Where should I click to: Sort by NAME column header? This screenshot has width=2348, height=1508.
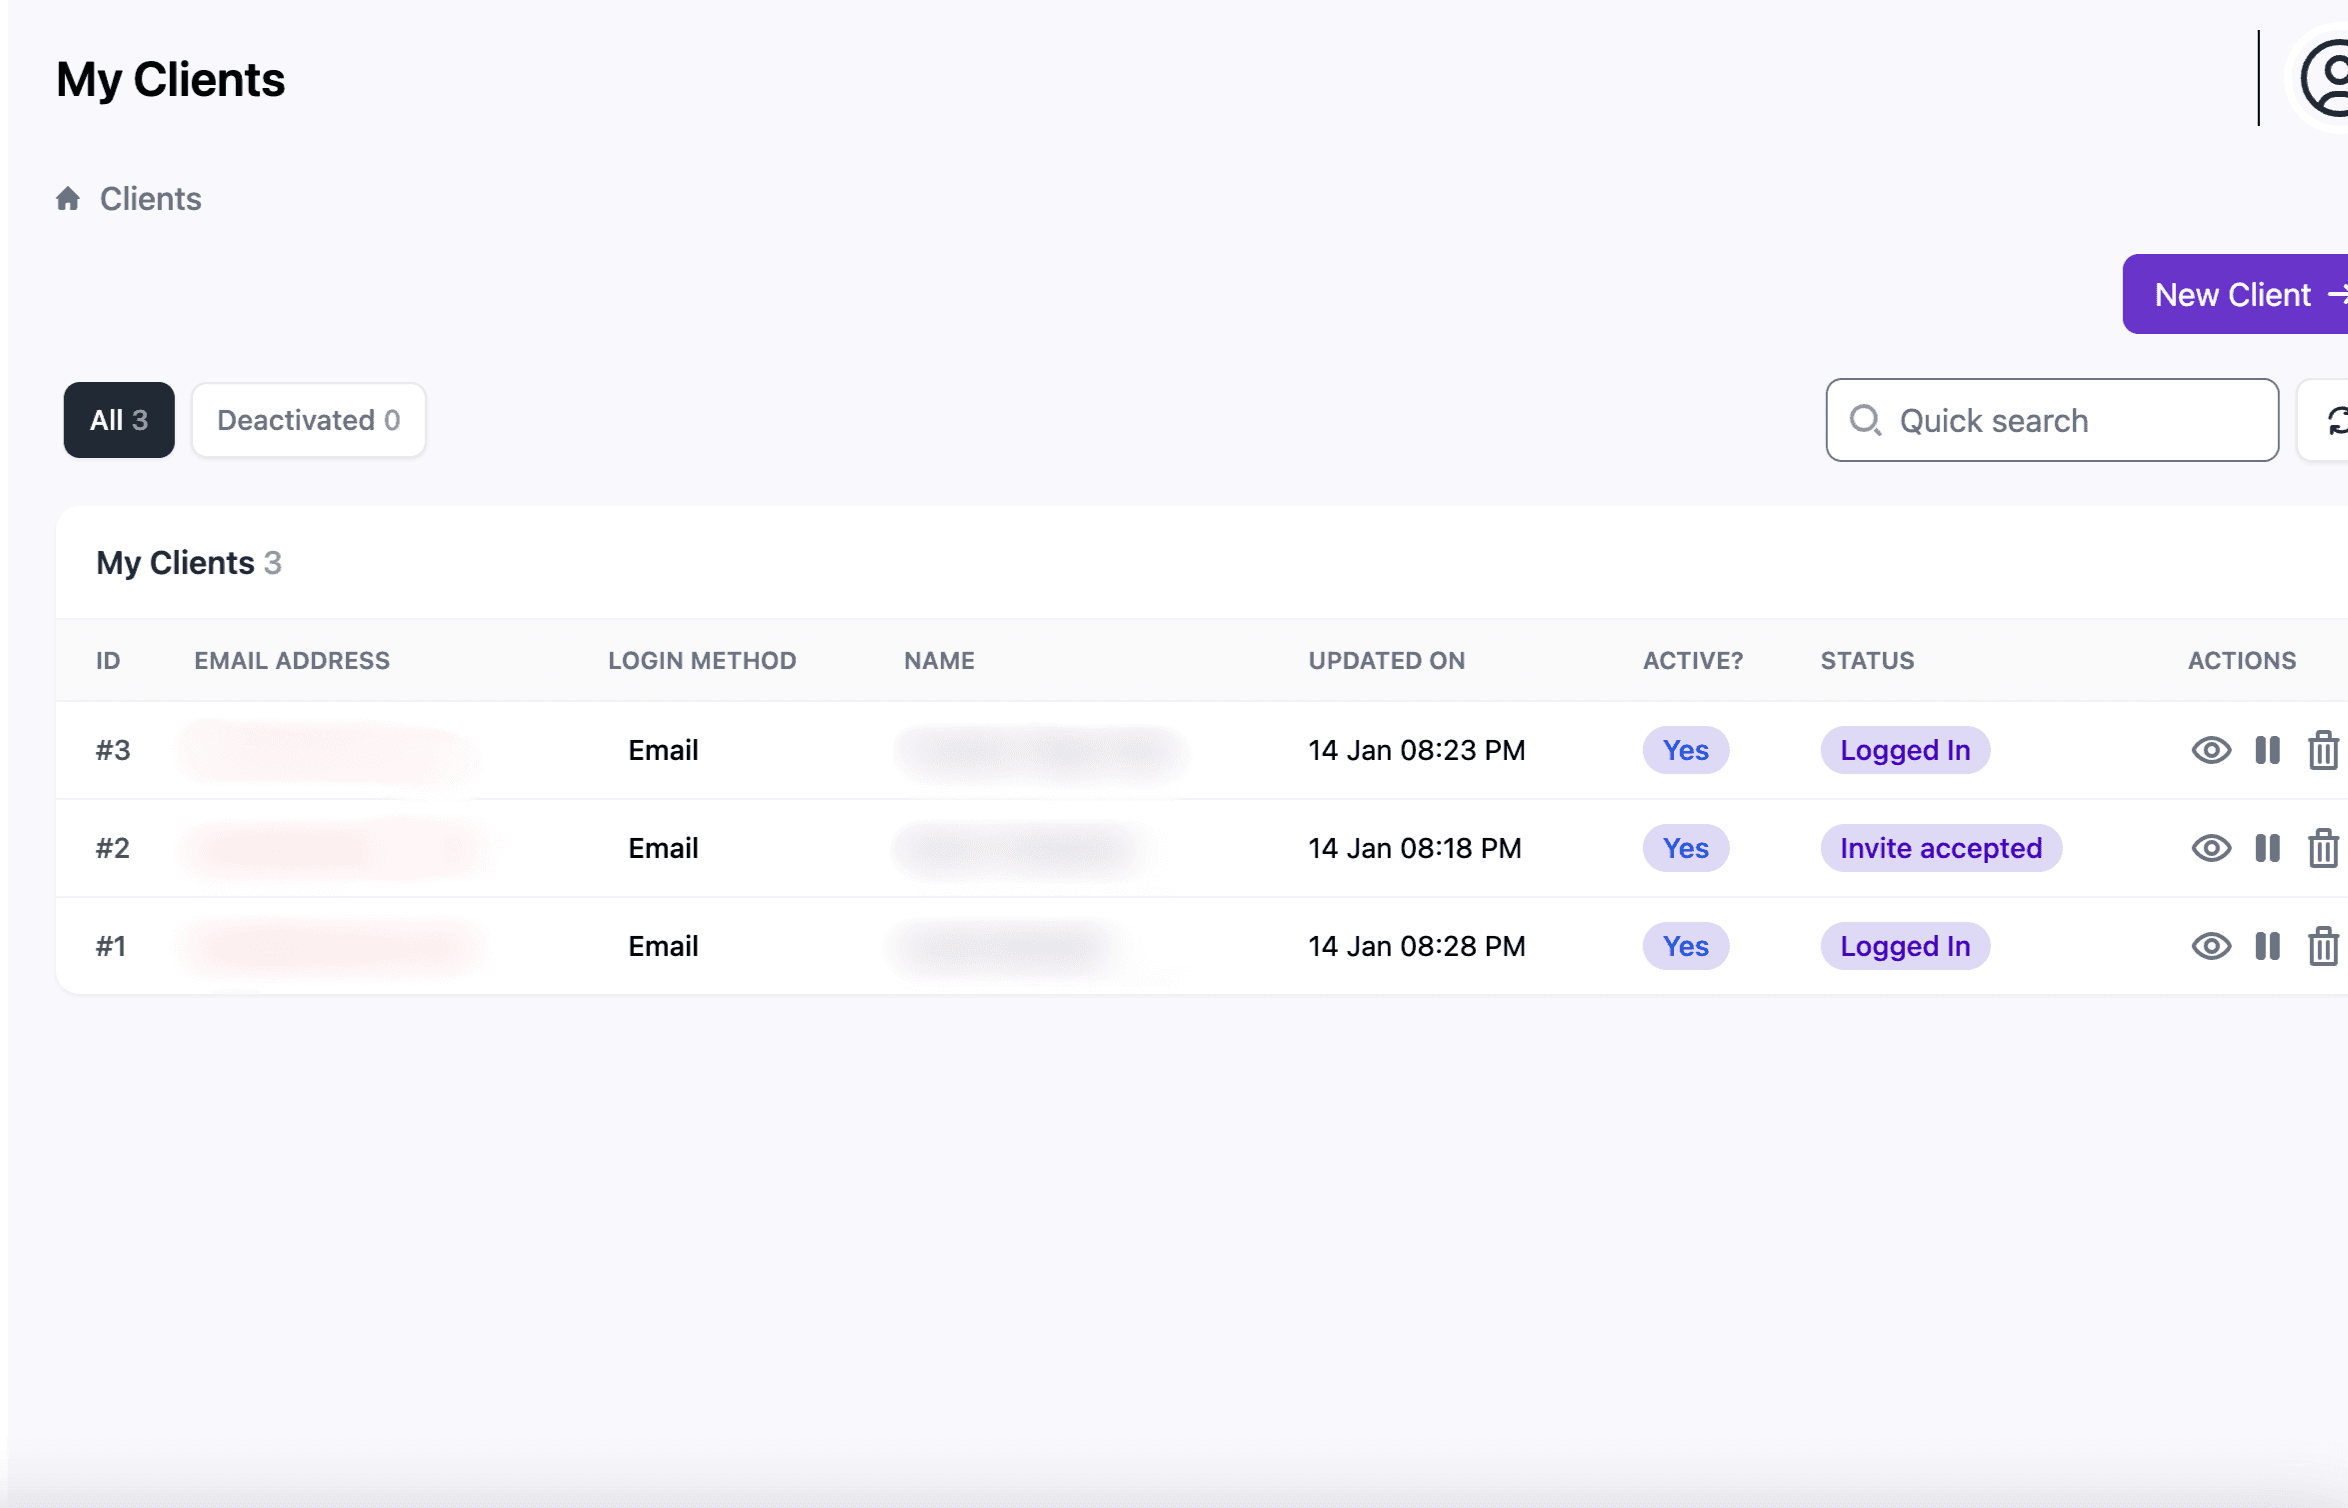[939, 660]
